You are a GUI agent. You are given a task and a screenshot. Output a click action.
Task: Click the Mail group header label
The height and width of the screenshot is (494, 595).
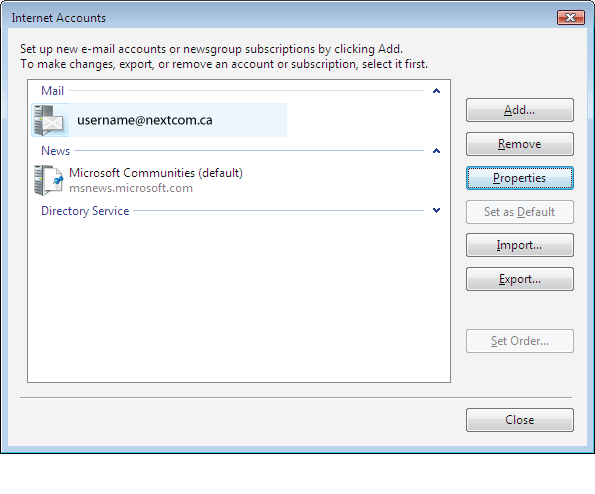52,91
